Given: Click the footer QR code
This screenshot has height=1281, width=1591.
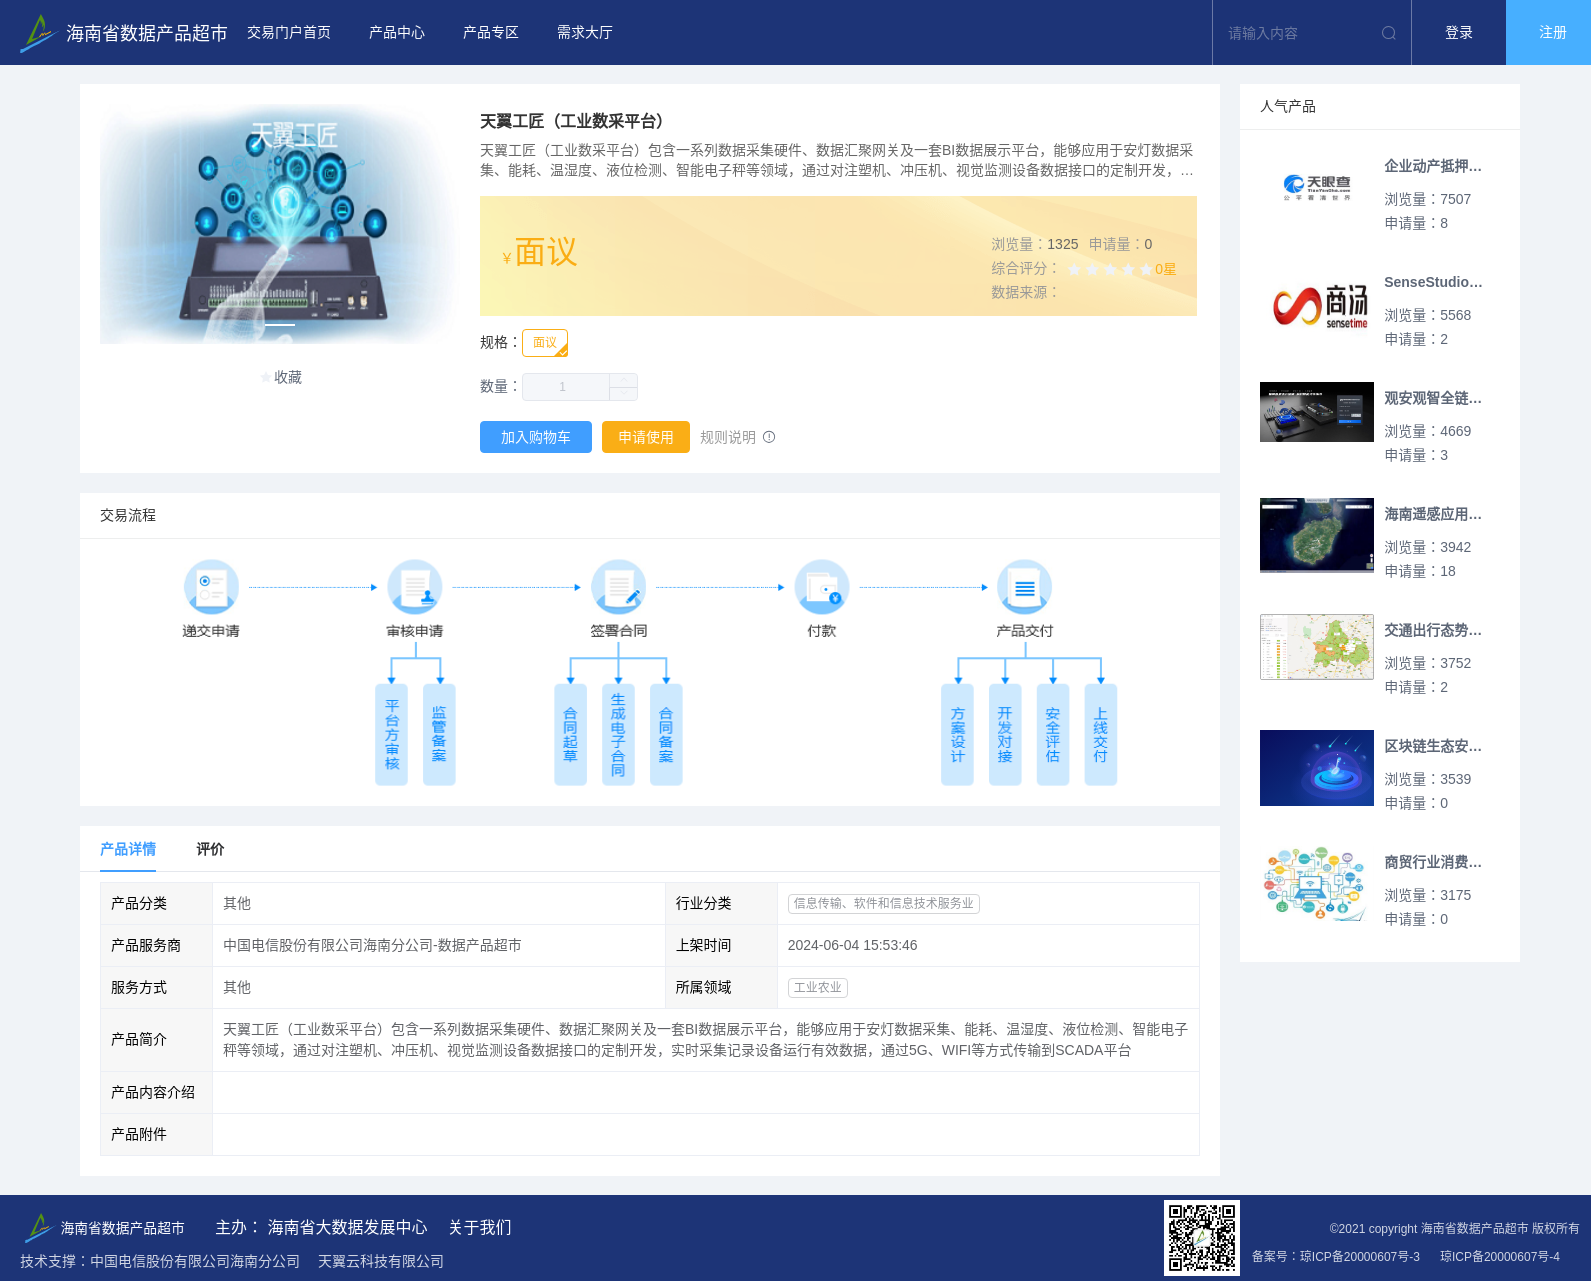Looking at the screenshot, I should [1202, 1237].
